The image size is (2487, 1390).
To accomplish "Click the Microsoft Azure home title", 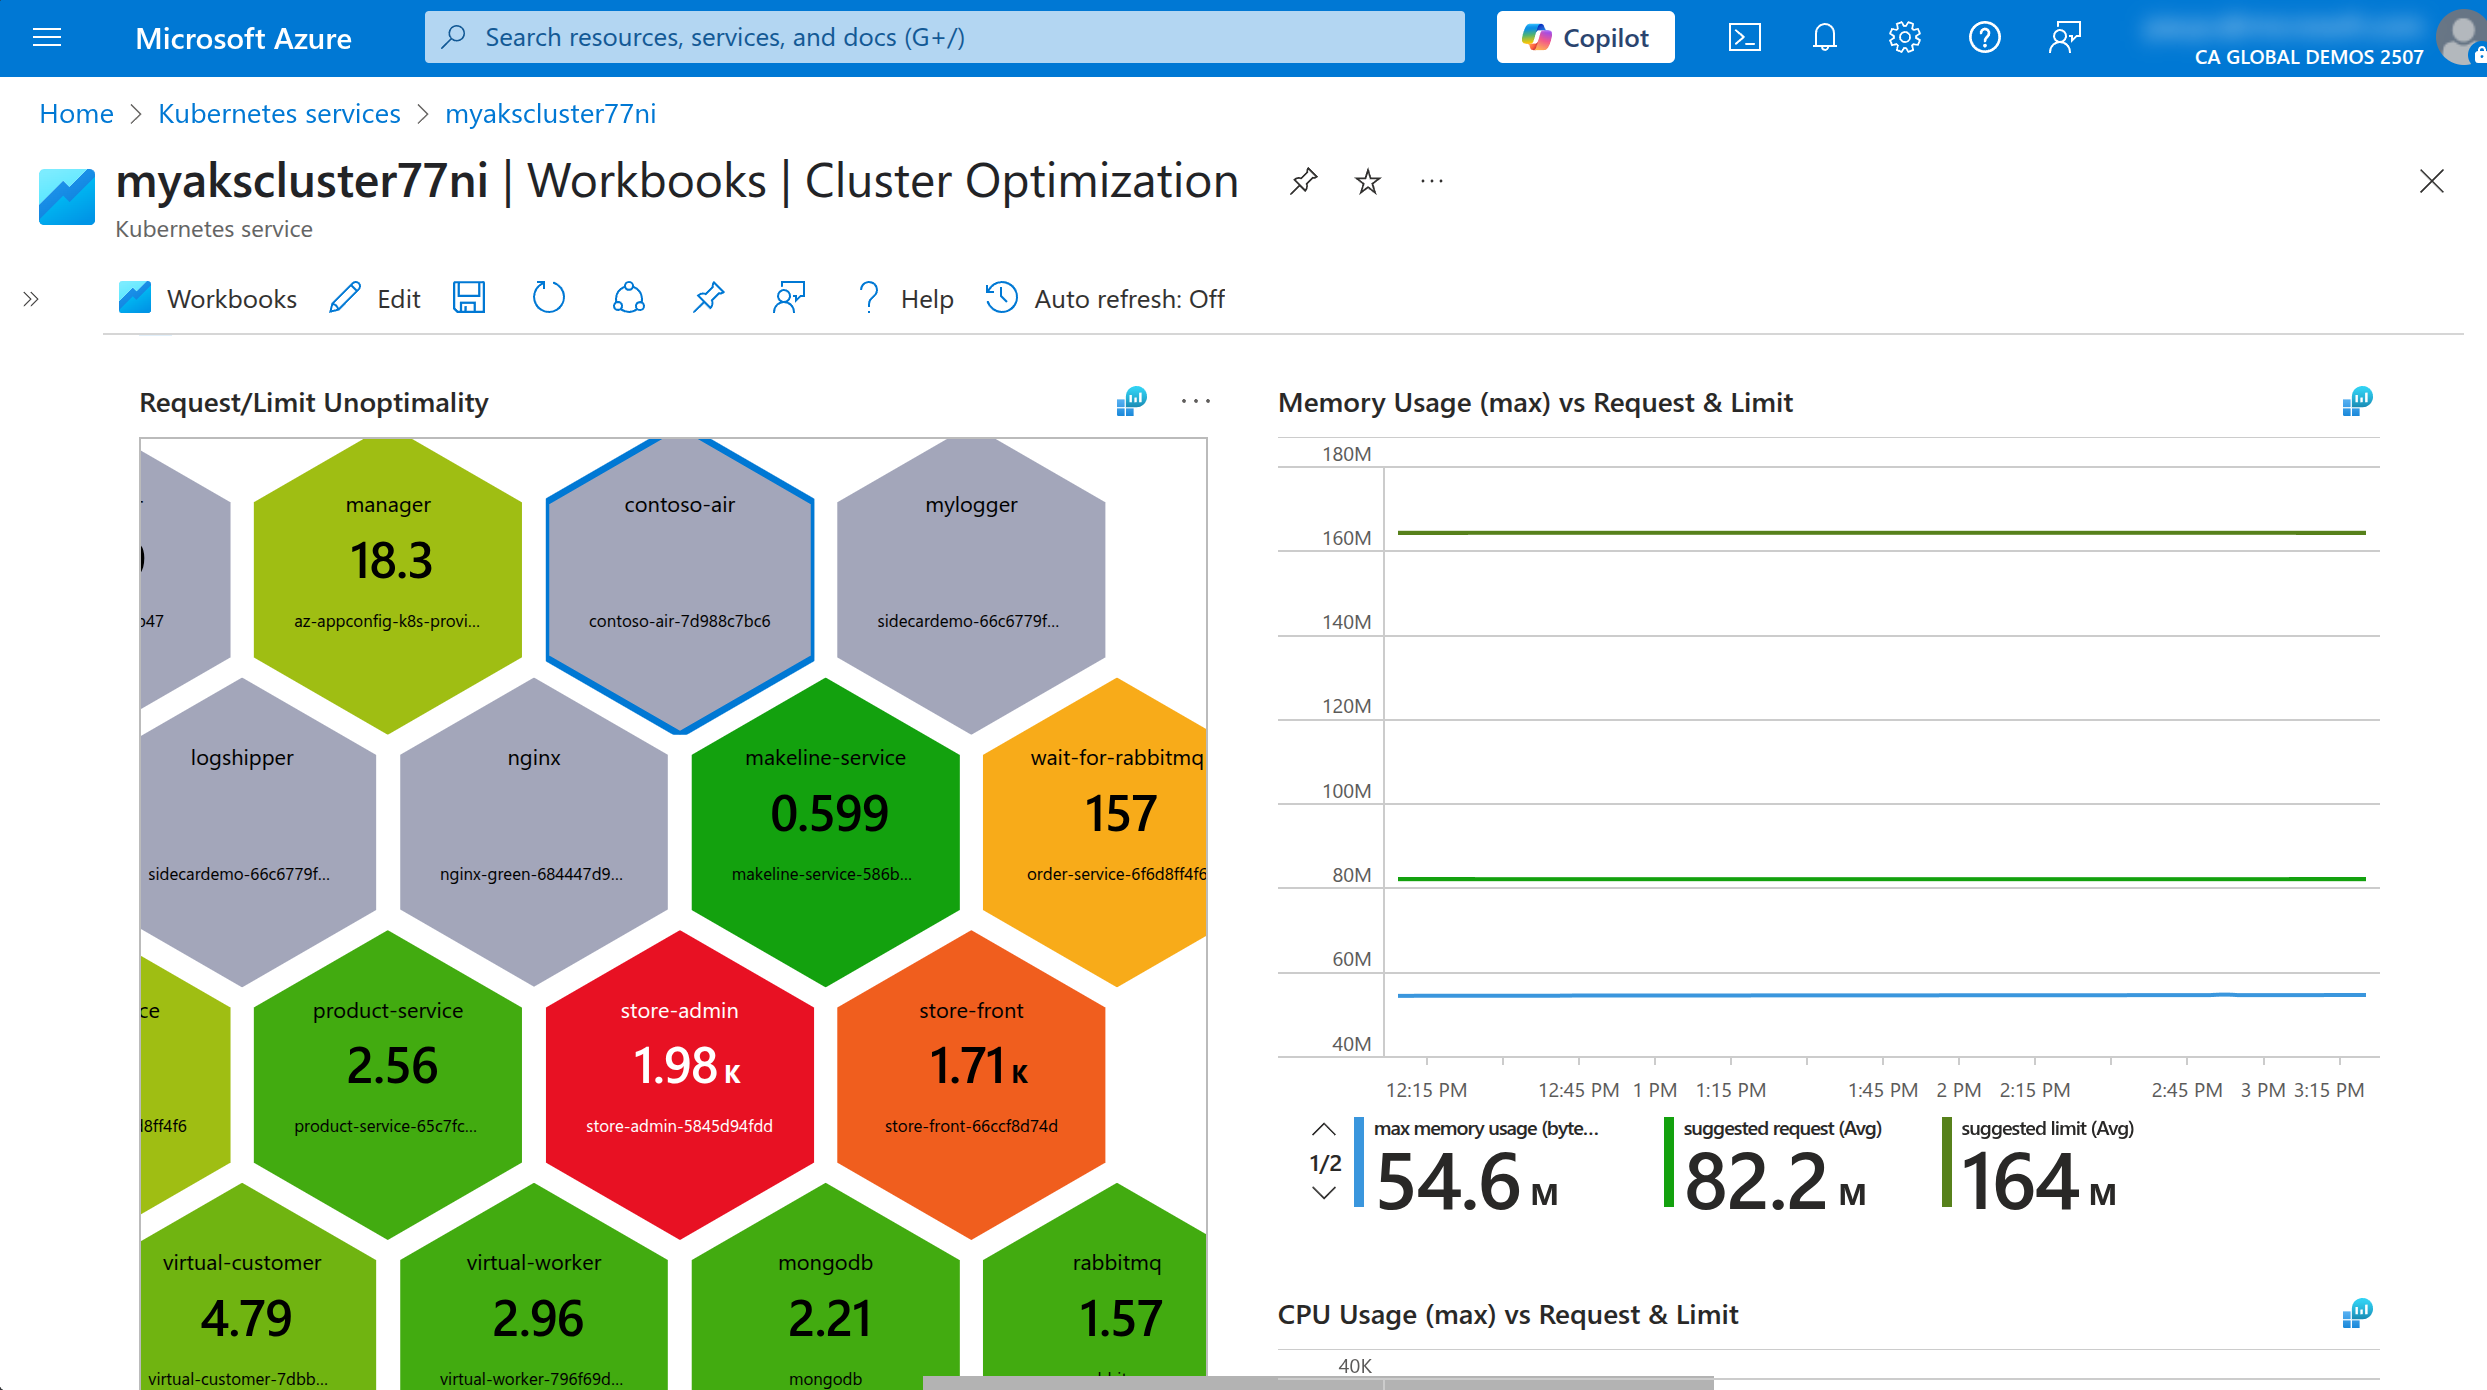I will coord(243,38).
